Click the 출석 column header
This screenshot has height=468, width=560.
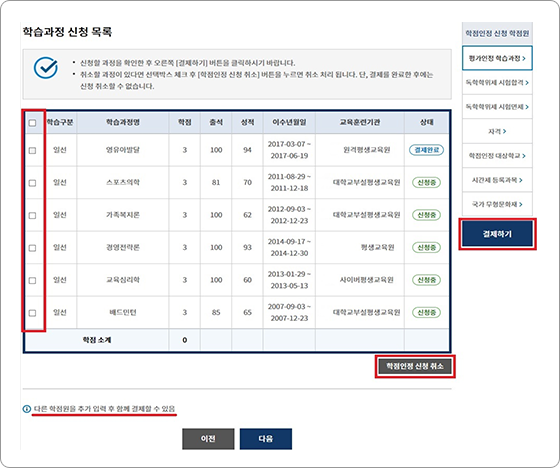pos(216,122)
